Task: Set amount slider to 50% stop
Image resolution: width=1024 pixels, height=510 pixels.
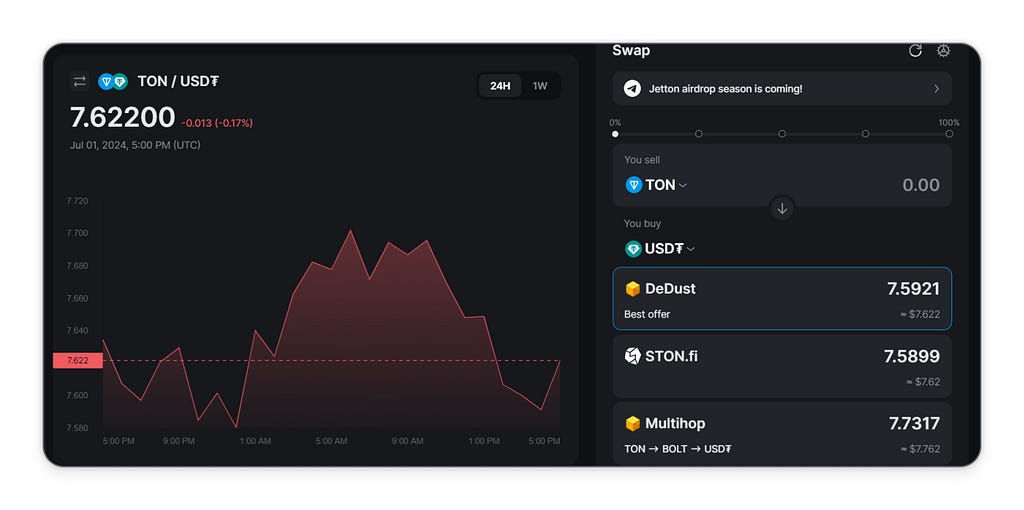Action: pos(782,134)
